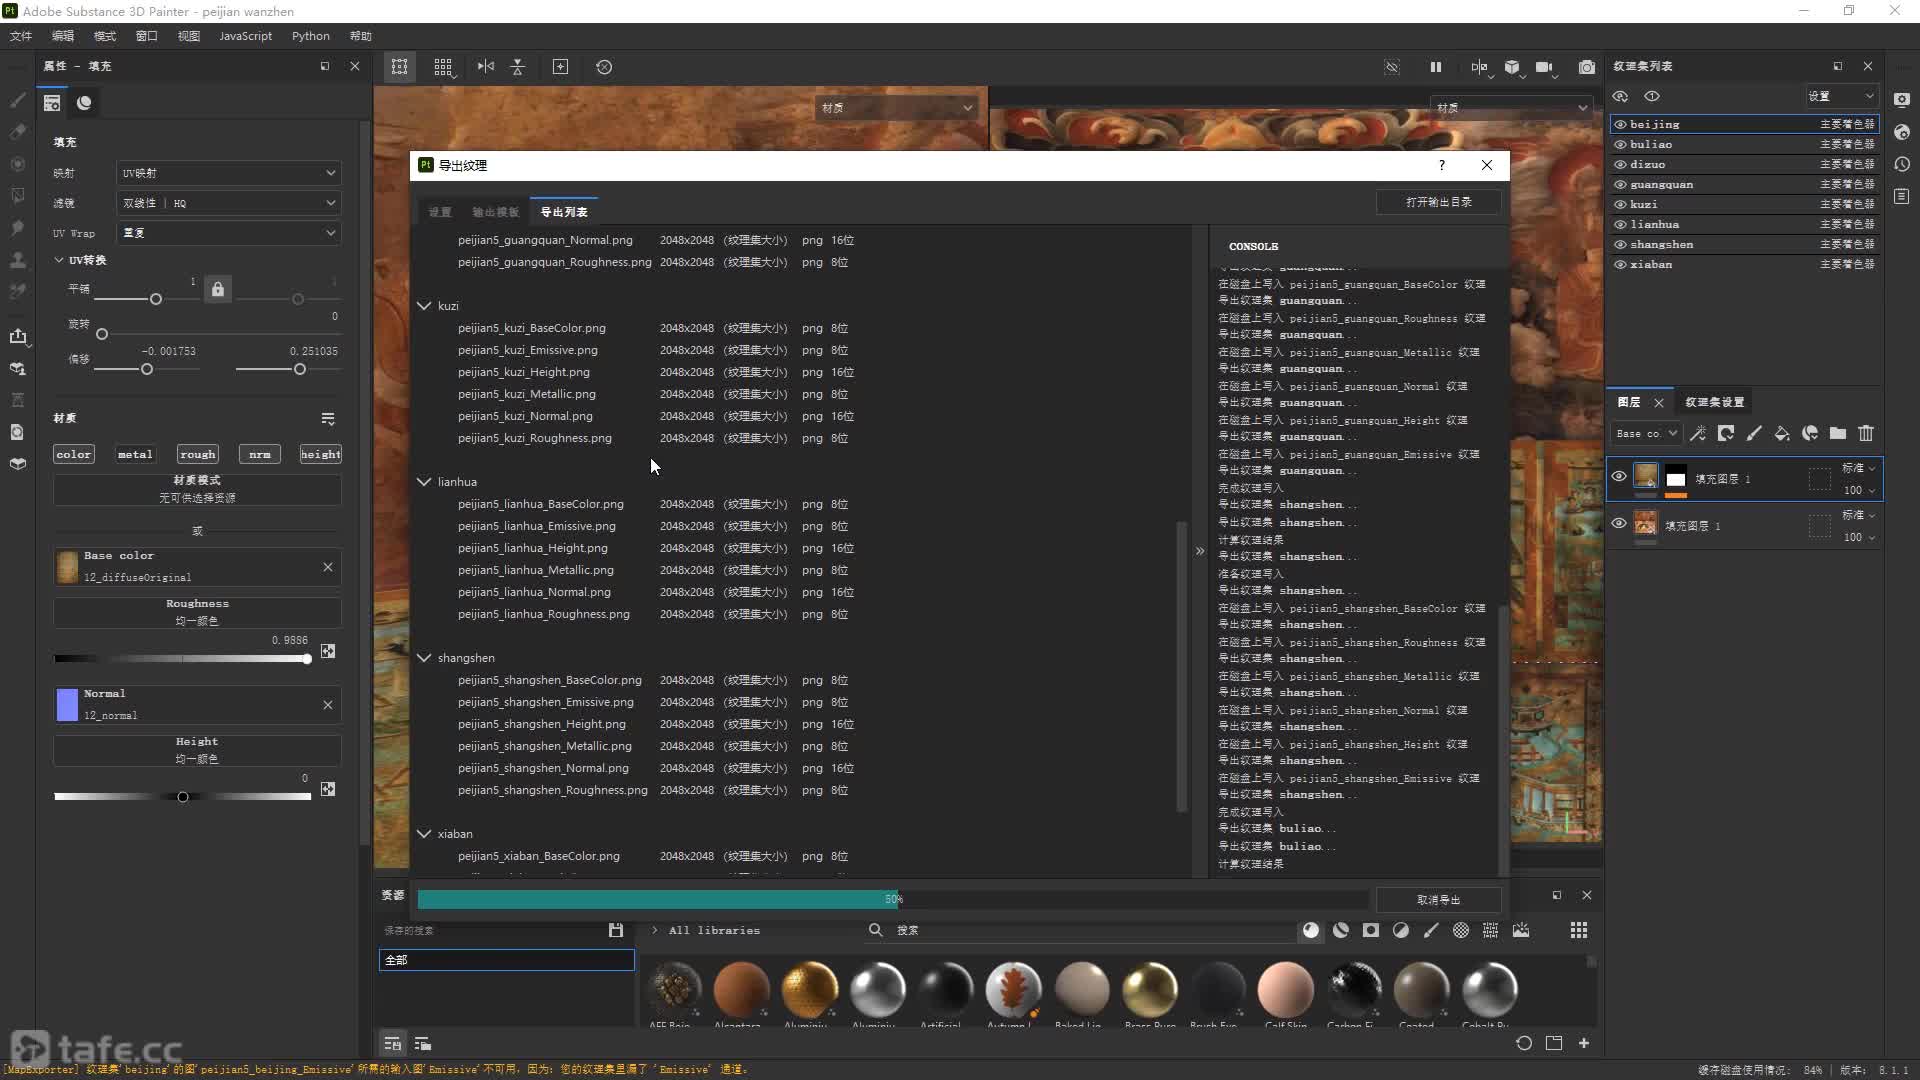The height and width of the screenshot is (1080, 1920).
Task: Switch to the 纹理集设置 tab
Action: [x=1714, y=402]
